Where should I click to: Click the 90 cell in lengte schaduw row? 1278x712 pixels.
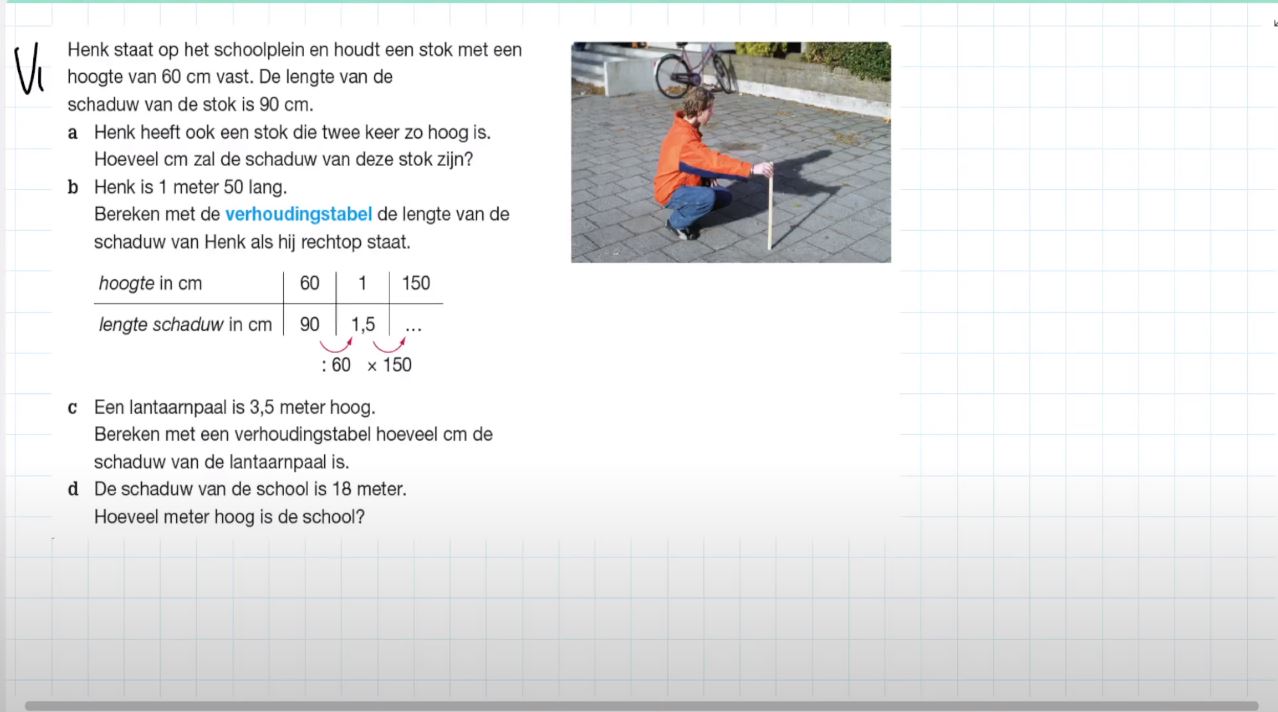310,324
